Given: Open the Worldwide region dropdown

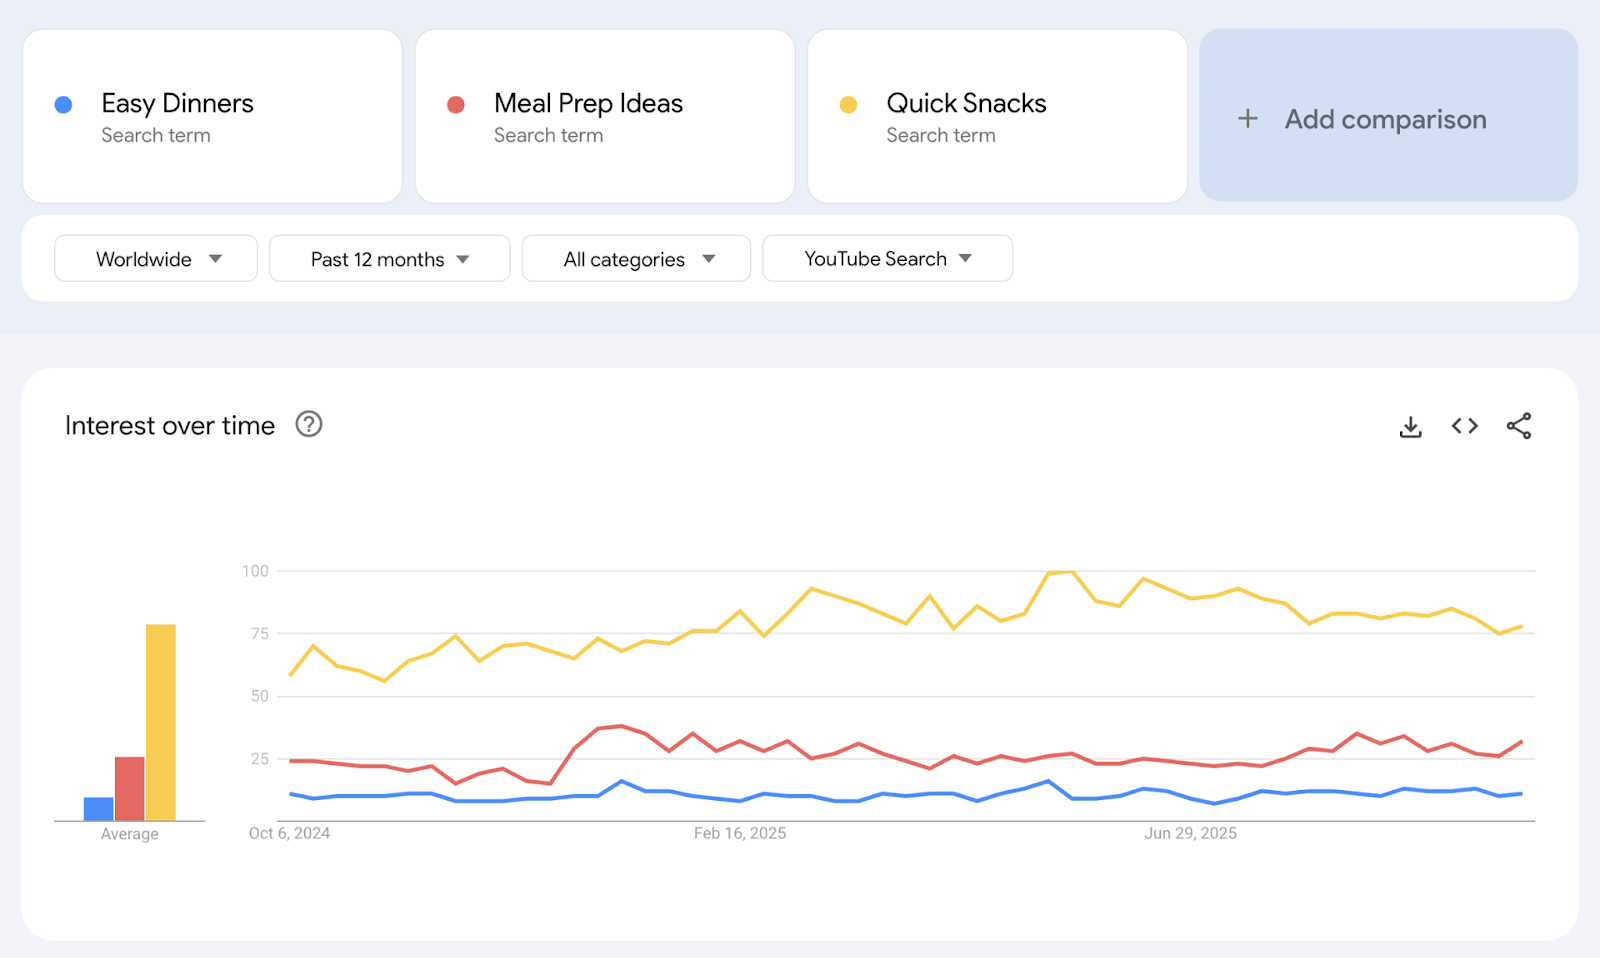Looking at the screenshot, I should point(156,259).
